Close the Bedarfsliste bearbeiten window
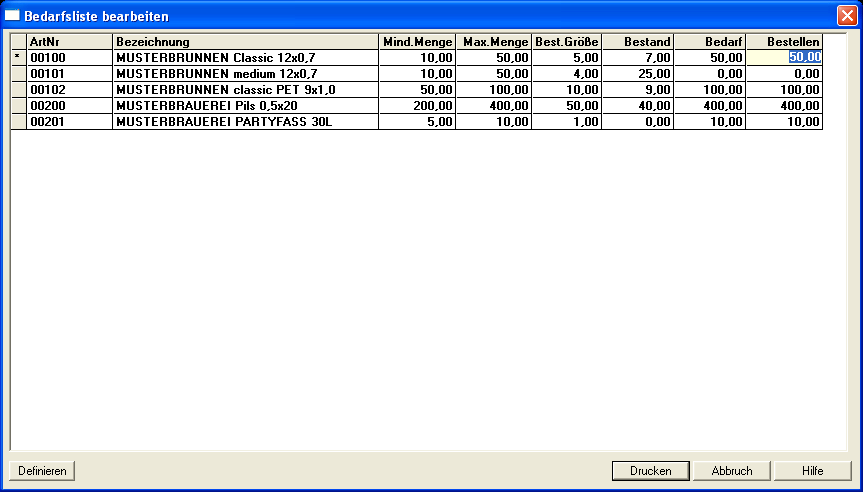Screen dimensions: 863x492 click(846, 16)
